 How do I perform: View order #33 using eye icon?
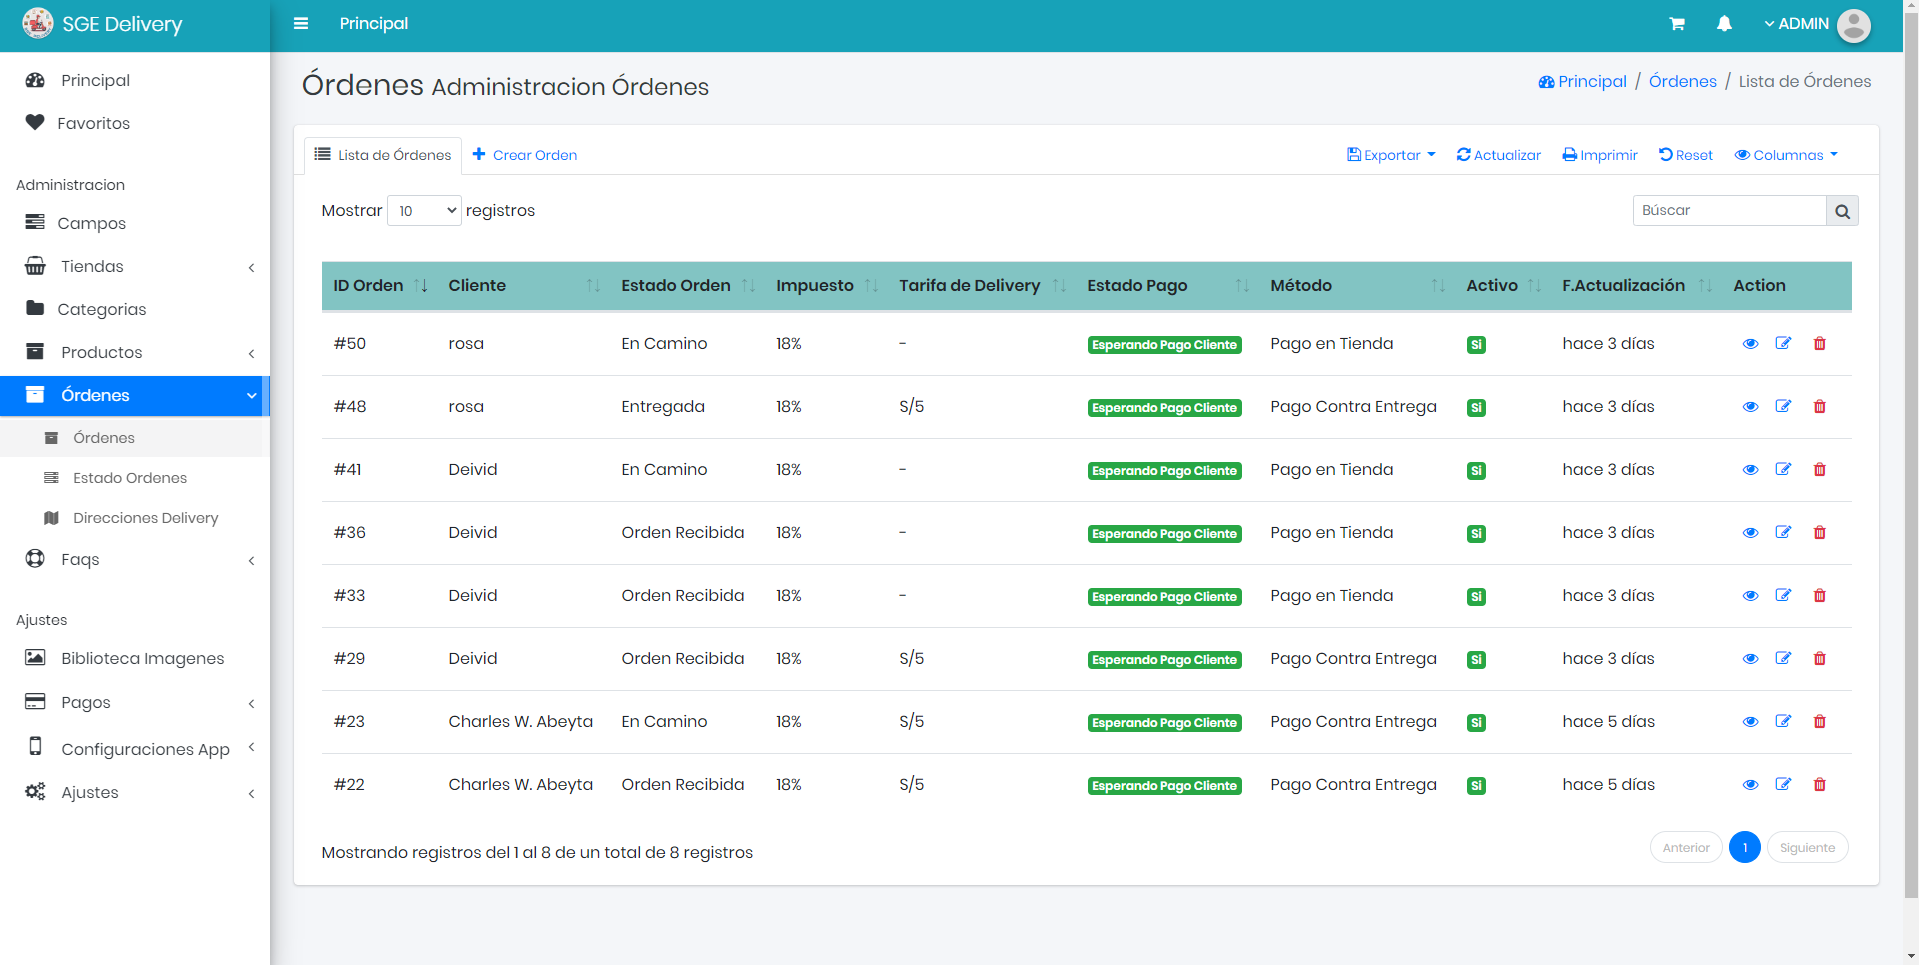[1750, 596]
